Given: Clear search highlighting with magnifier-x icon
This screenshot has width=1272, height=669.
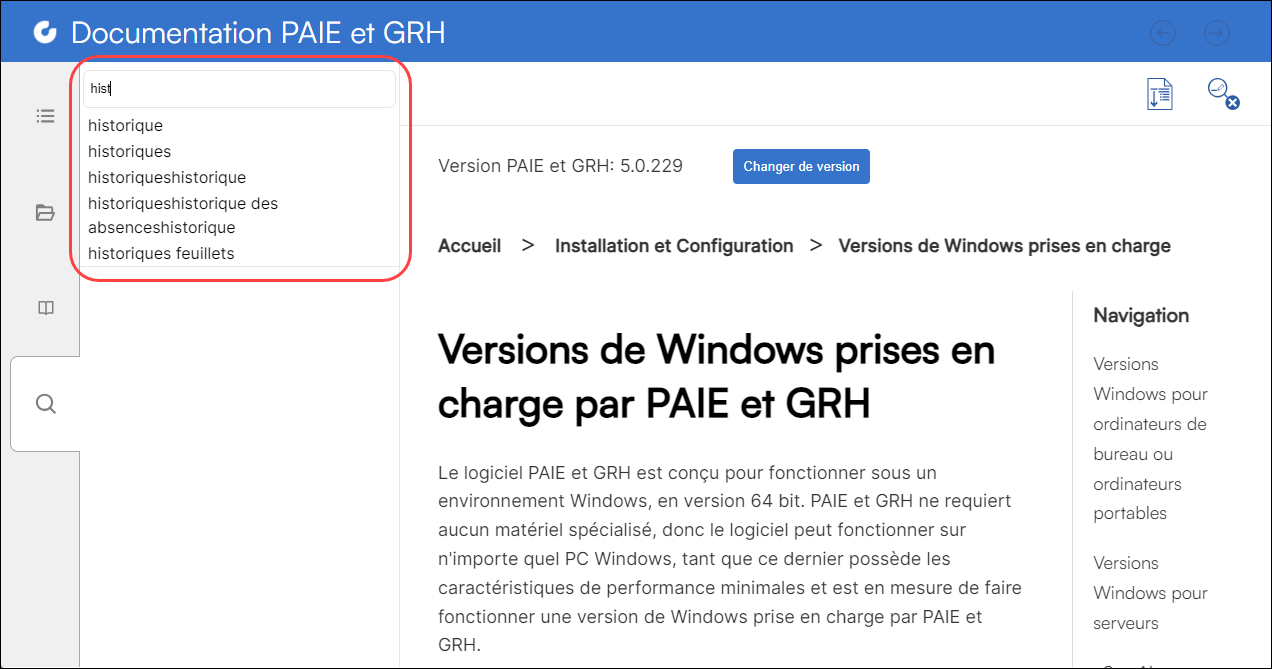Looking at the screenshot, I should coord(1222,94).
